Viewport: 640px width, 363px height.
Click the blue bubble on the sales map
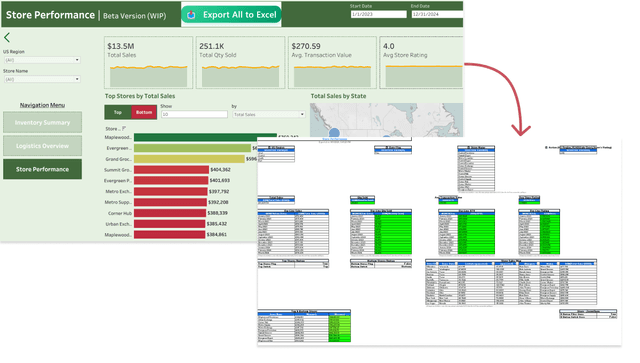[x=334, y=132]
